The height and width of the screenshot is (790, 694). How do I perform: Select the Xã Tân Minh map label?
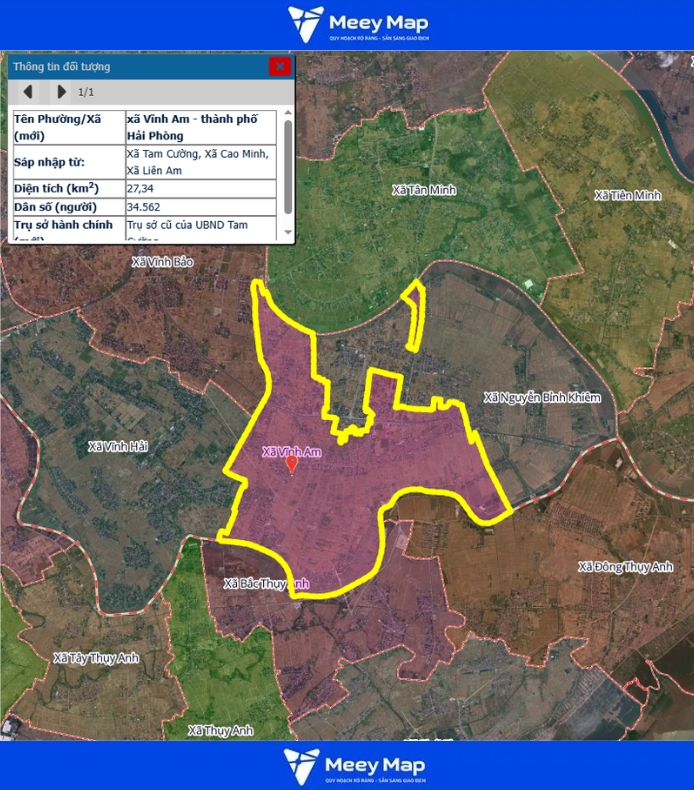point(424,189)
